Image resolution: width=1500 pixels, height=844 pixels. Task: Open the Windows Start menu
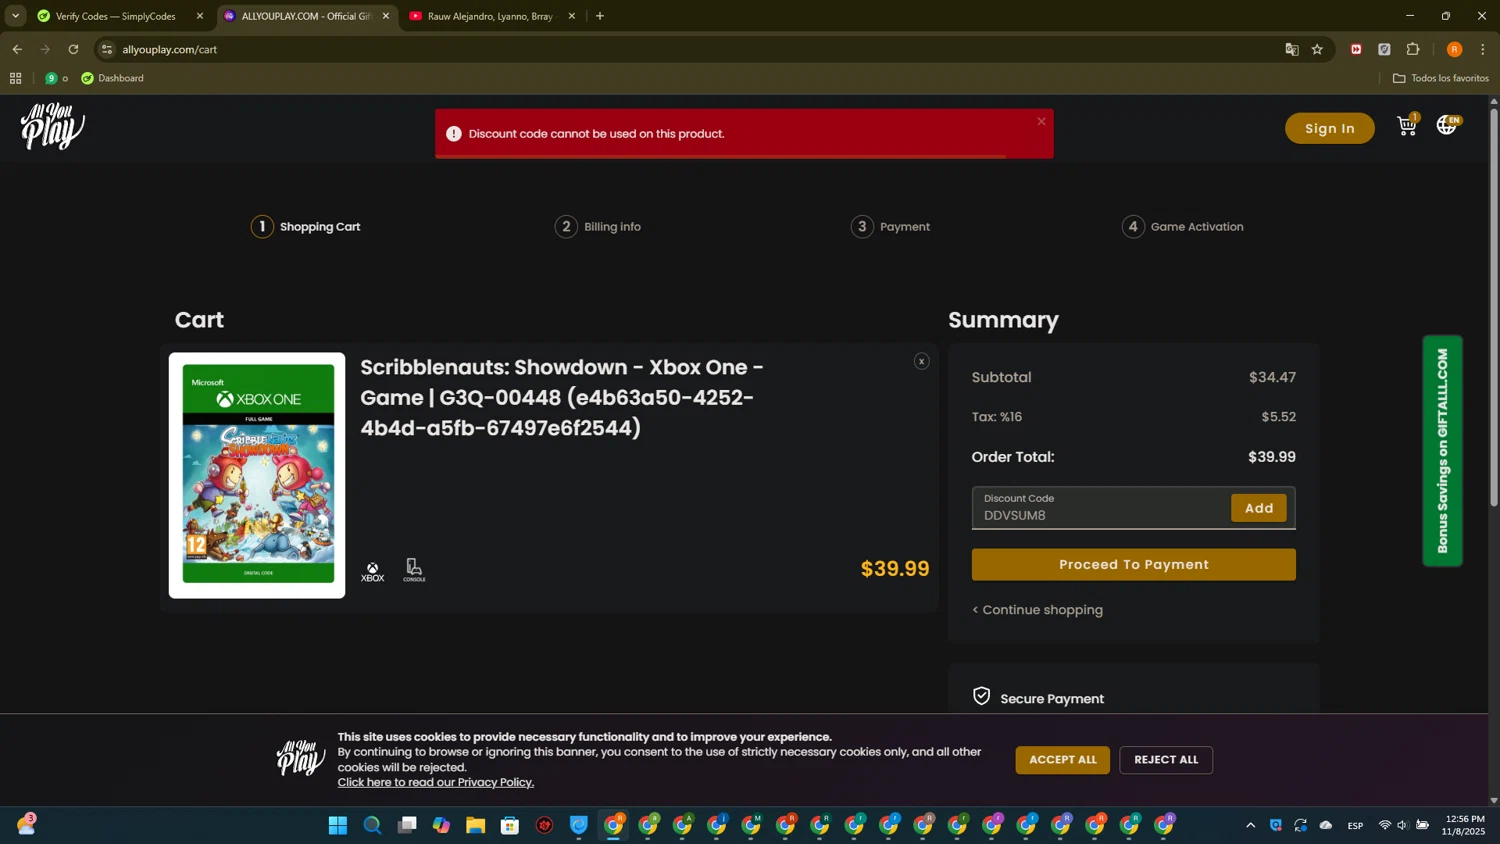[x=338, y=825]
